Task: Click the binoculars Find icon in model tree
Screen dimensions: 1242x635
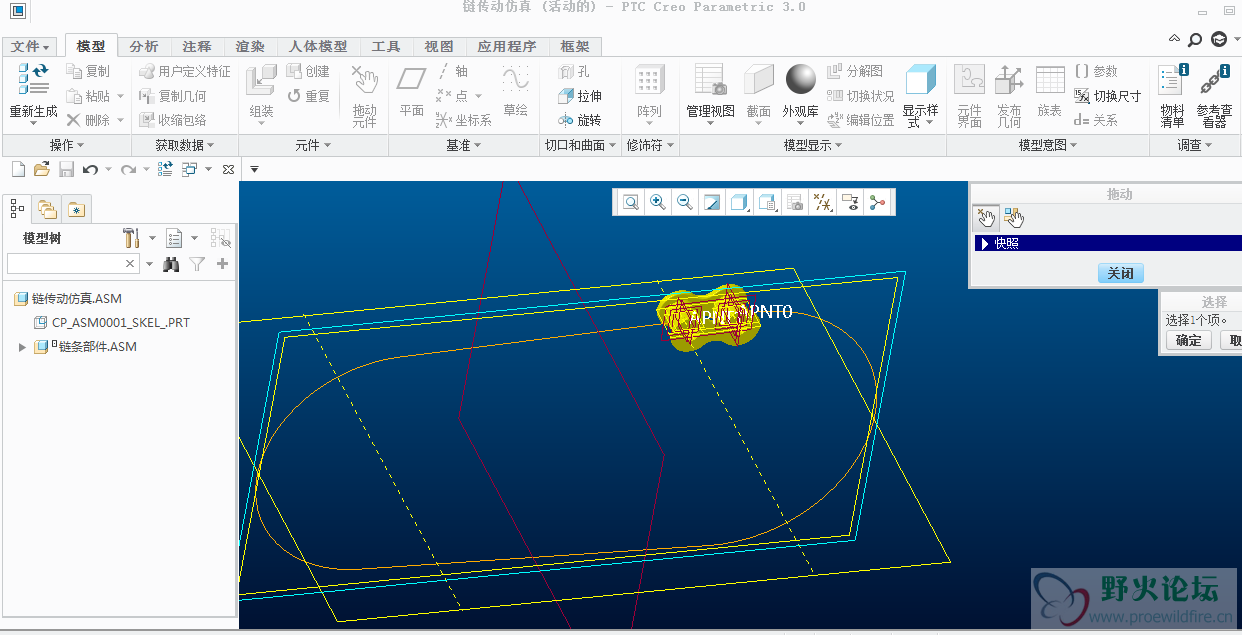Action: pyautogui.click(x=172, y=264)
